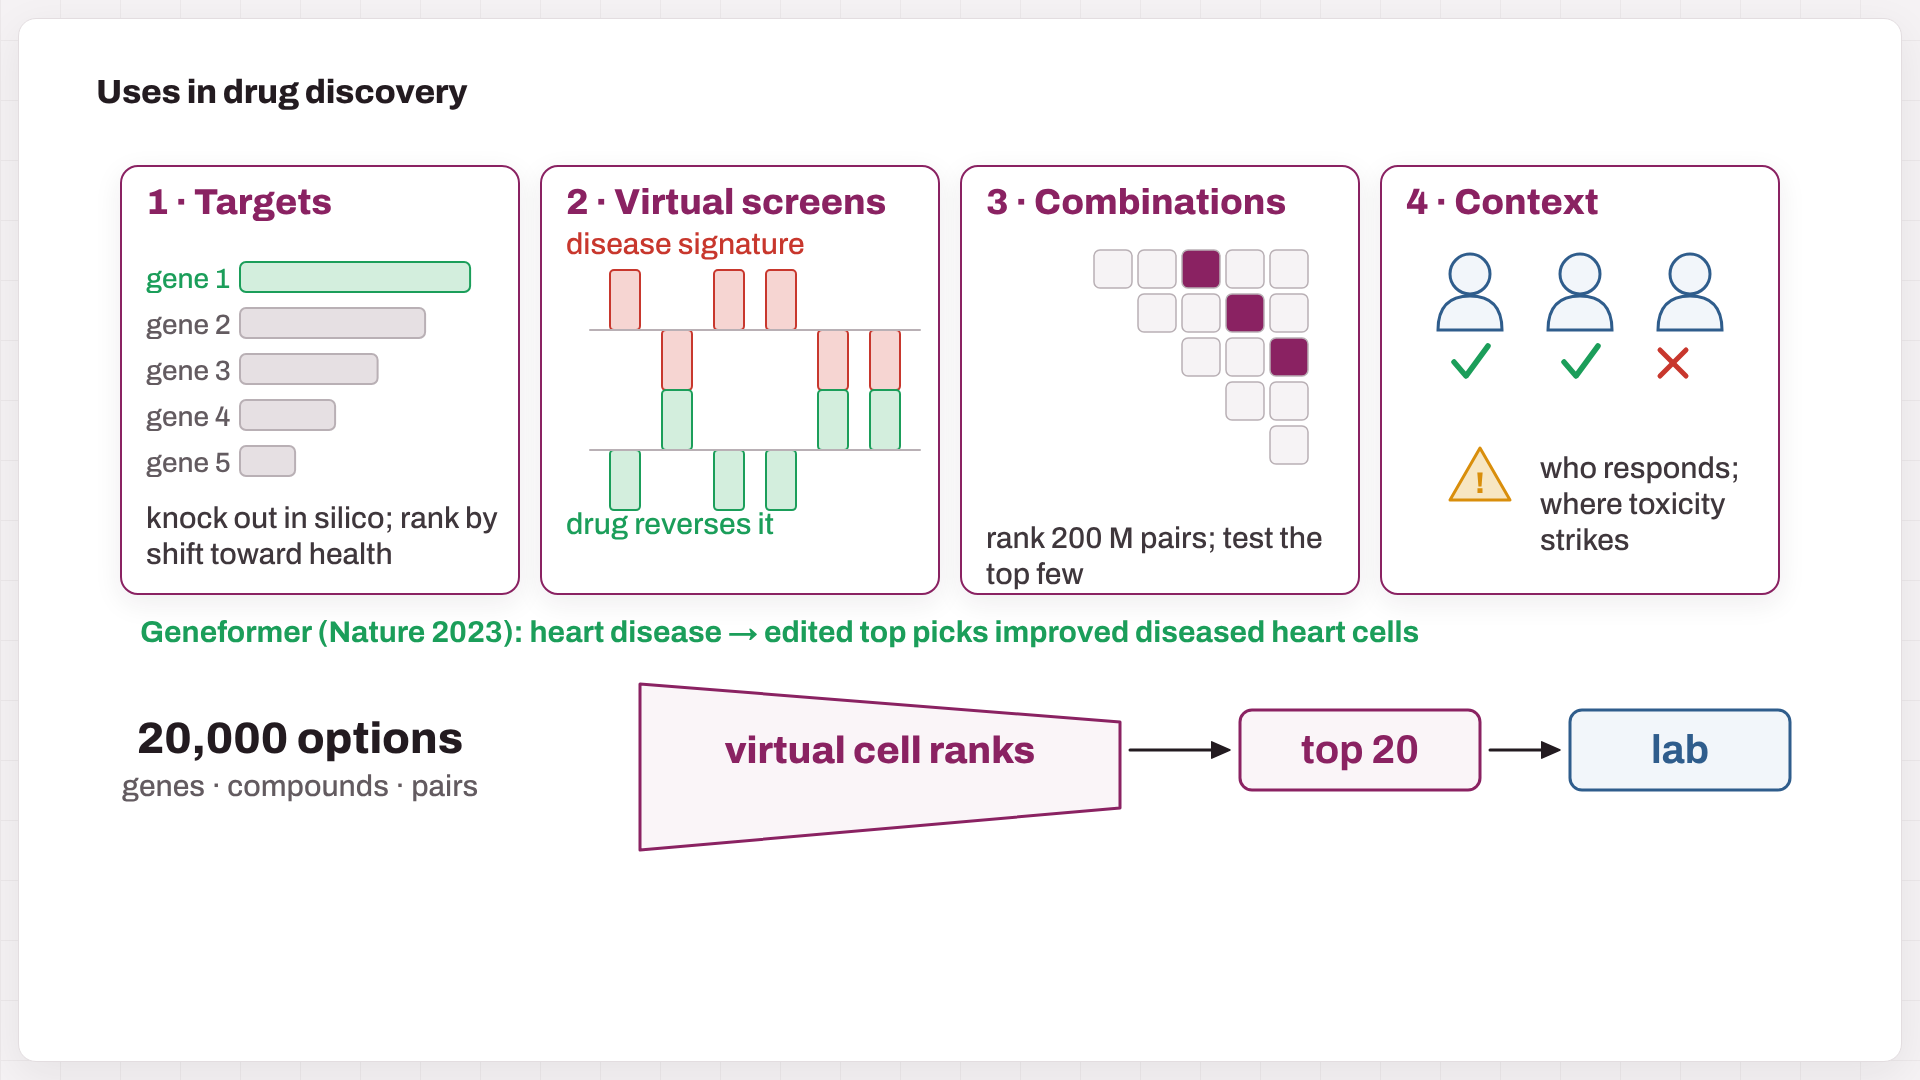Click the "who responds; where toxicity strikes" text

click(1639, 504)
